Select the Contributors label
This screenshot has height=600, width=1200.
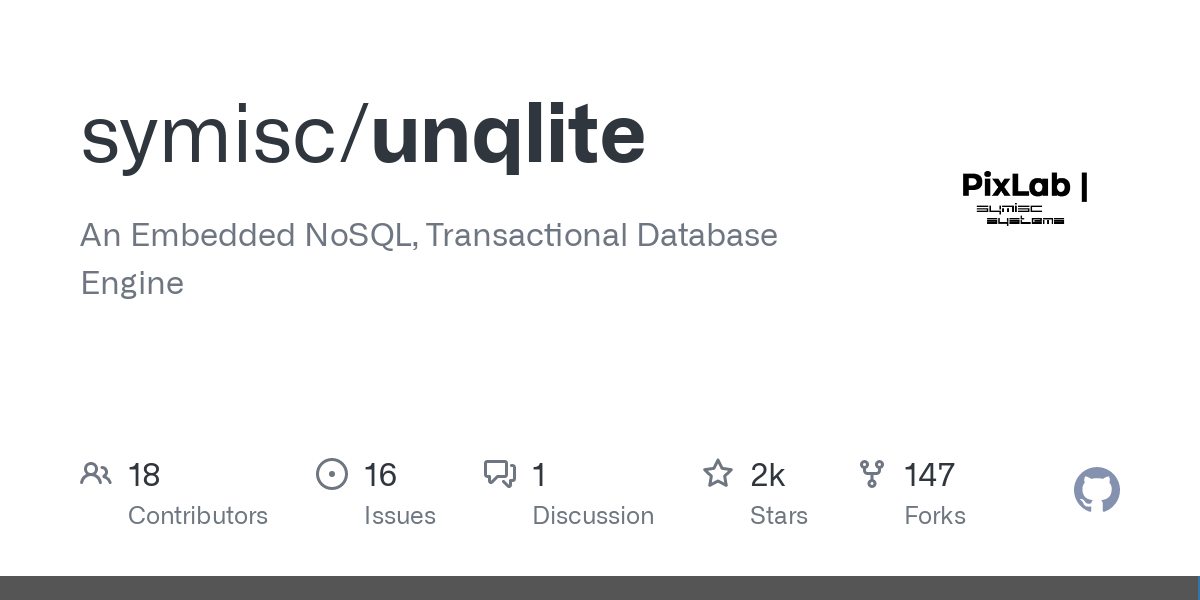point(198,516)
